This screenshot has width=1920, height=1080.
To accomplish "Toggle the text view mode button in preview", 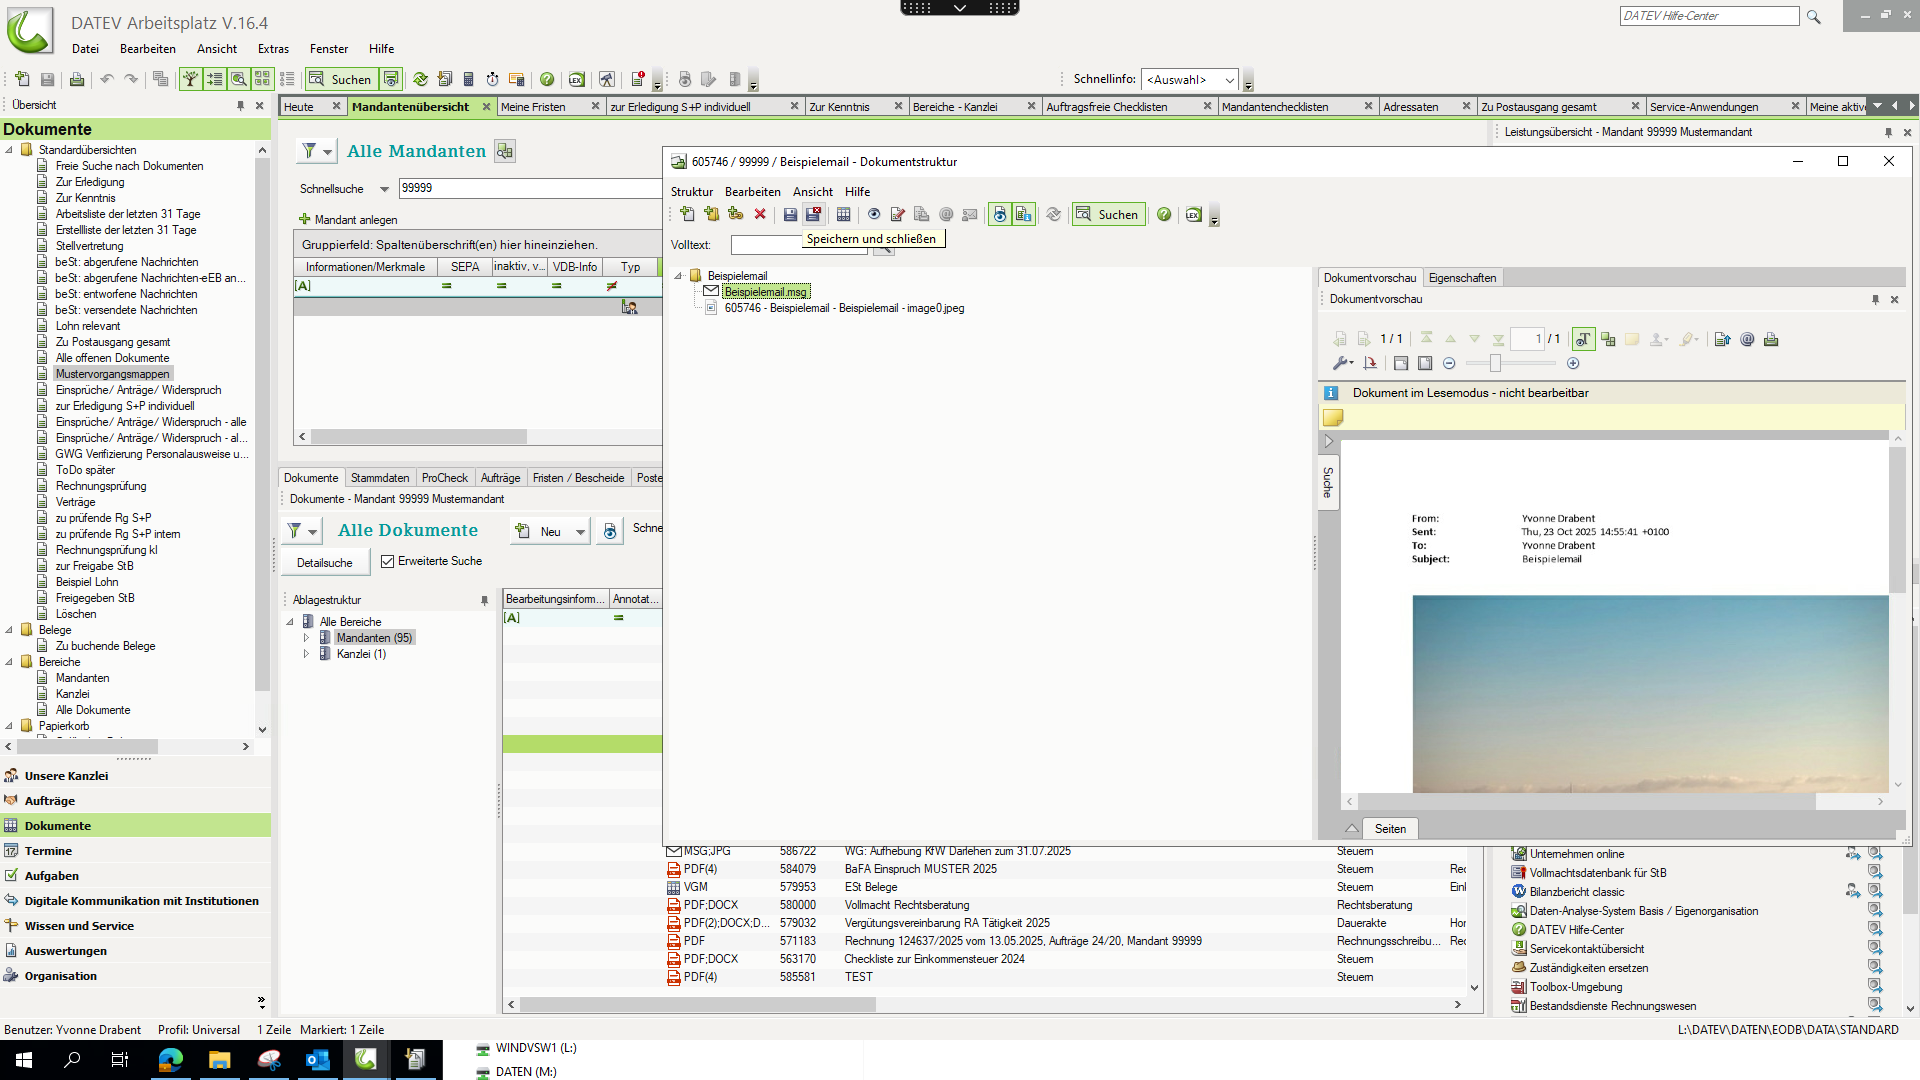I will (1583, 340).
